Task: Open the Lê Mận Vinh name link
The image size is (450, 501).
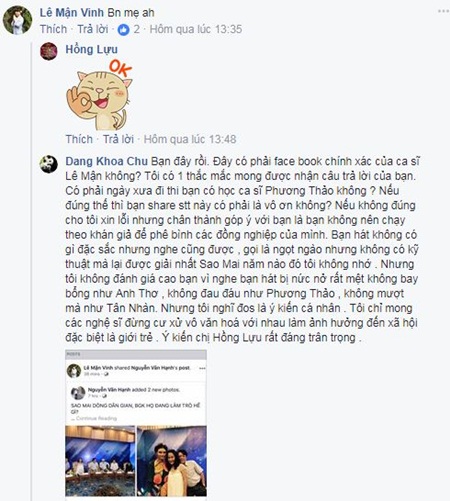Action: (72, 13)
